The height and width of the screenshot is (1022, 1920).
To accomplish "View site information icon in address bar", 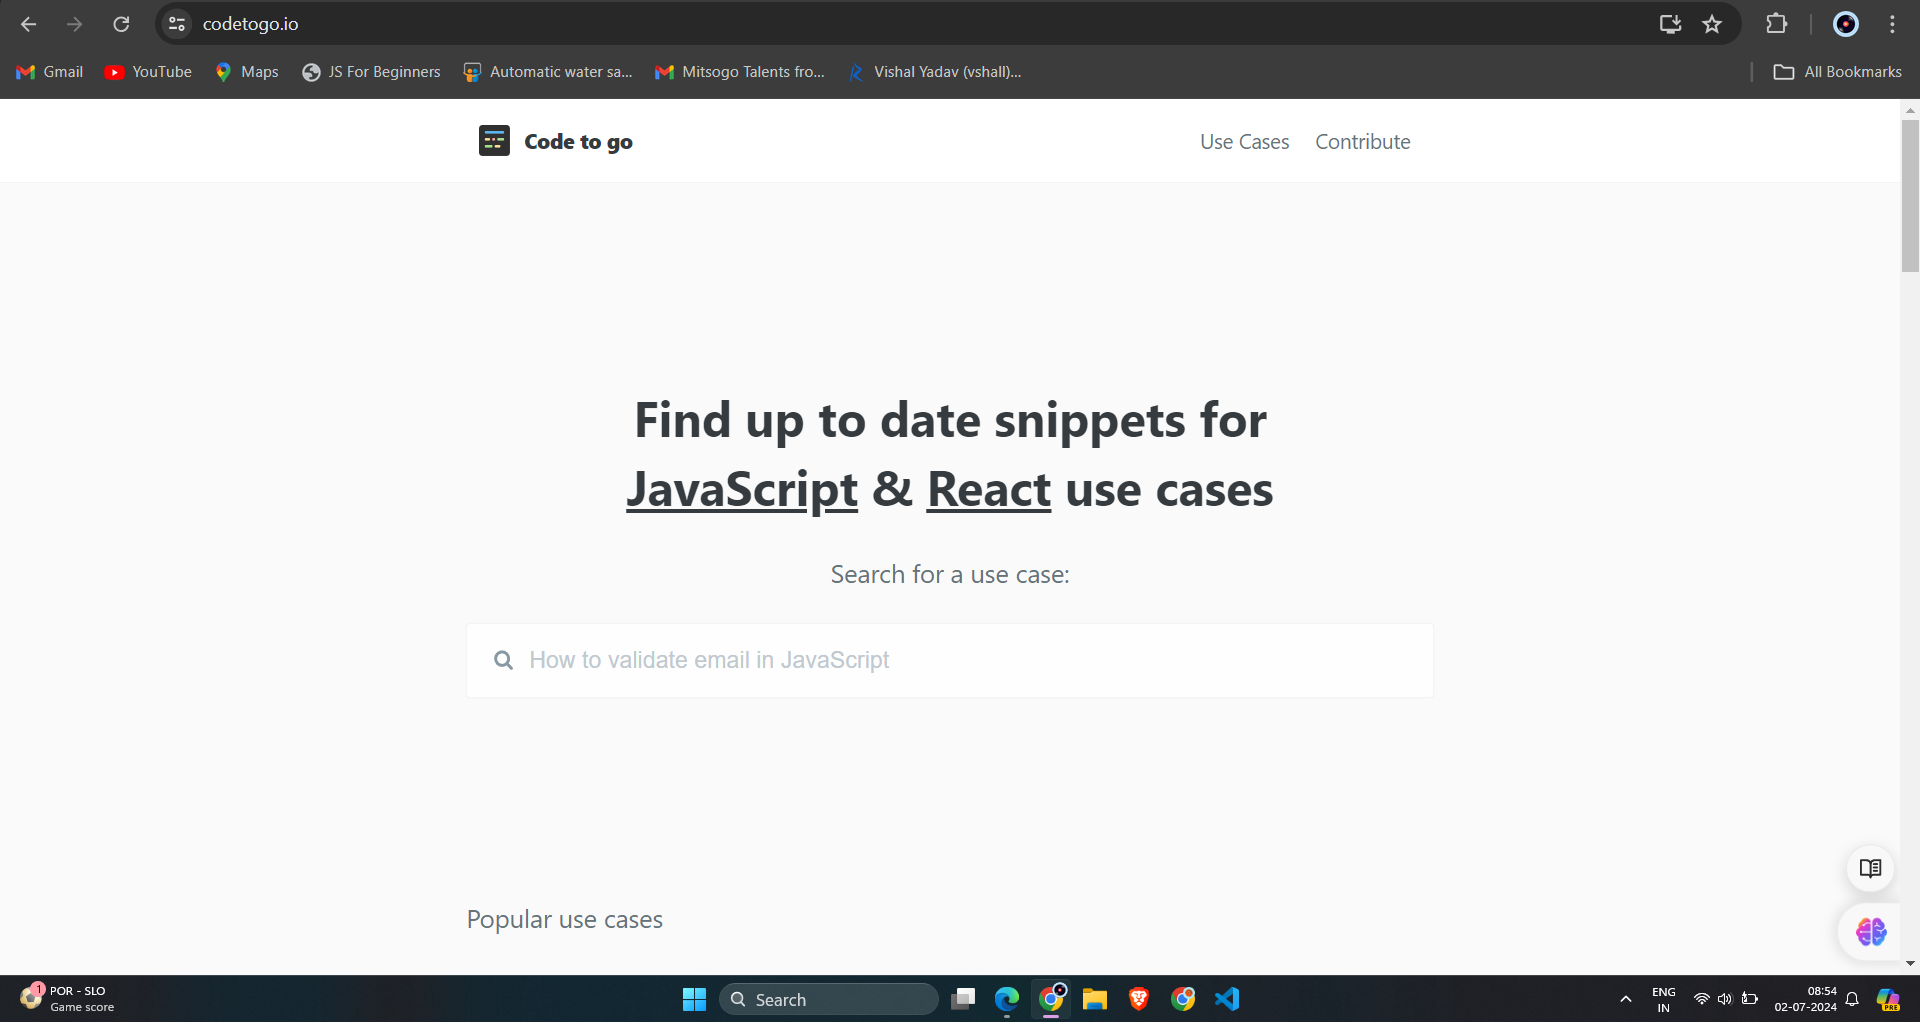I will 177,24.
